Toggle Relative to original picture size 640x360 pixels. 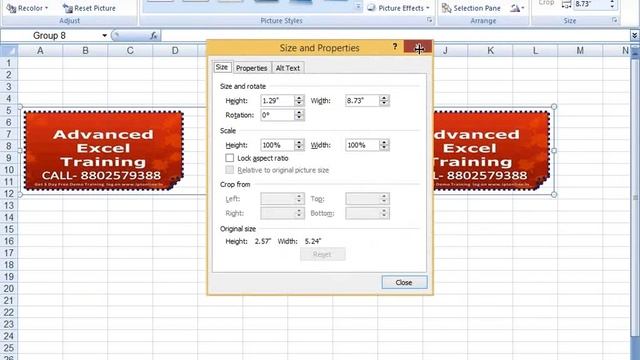230,170
